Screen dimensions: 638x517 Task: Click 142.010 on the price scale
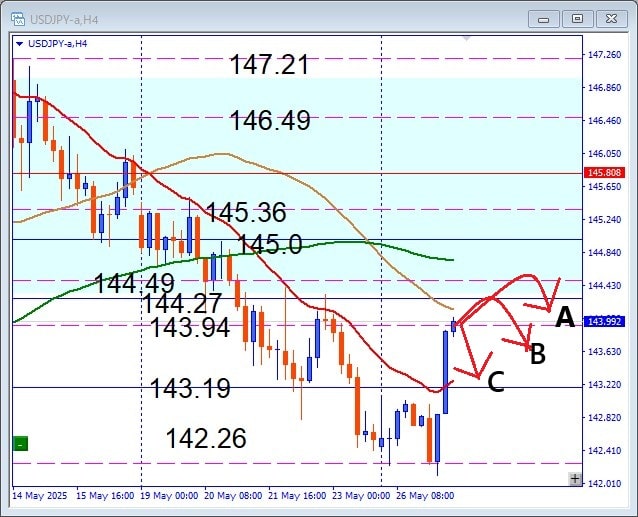(605, 483)
